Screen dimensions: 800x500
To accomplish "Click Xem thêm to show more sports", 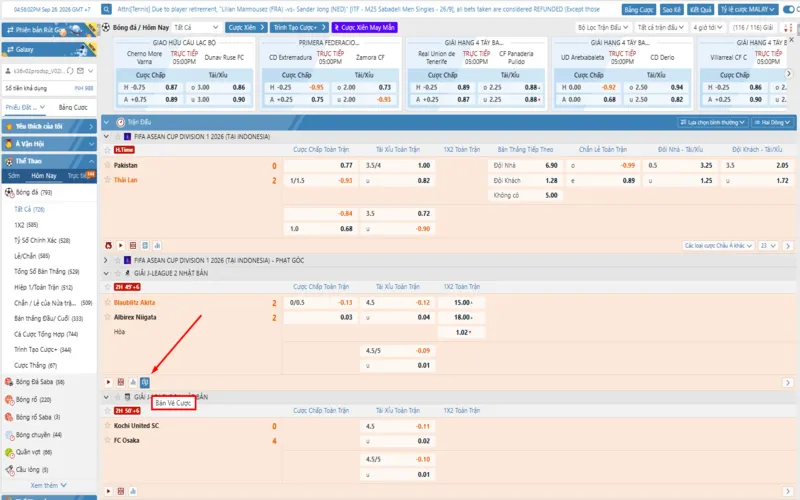I will click(x=48, y=485).
